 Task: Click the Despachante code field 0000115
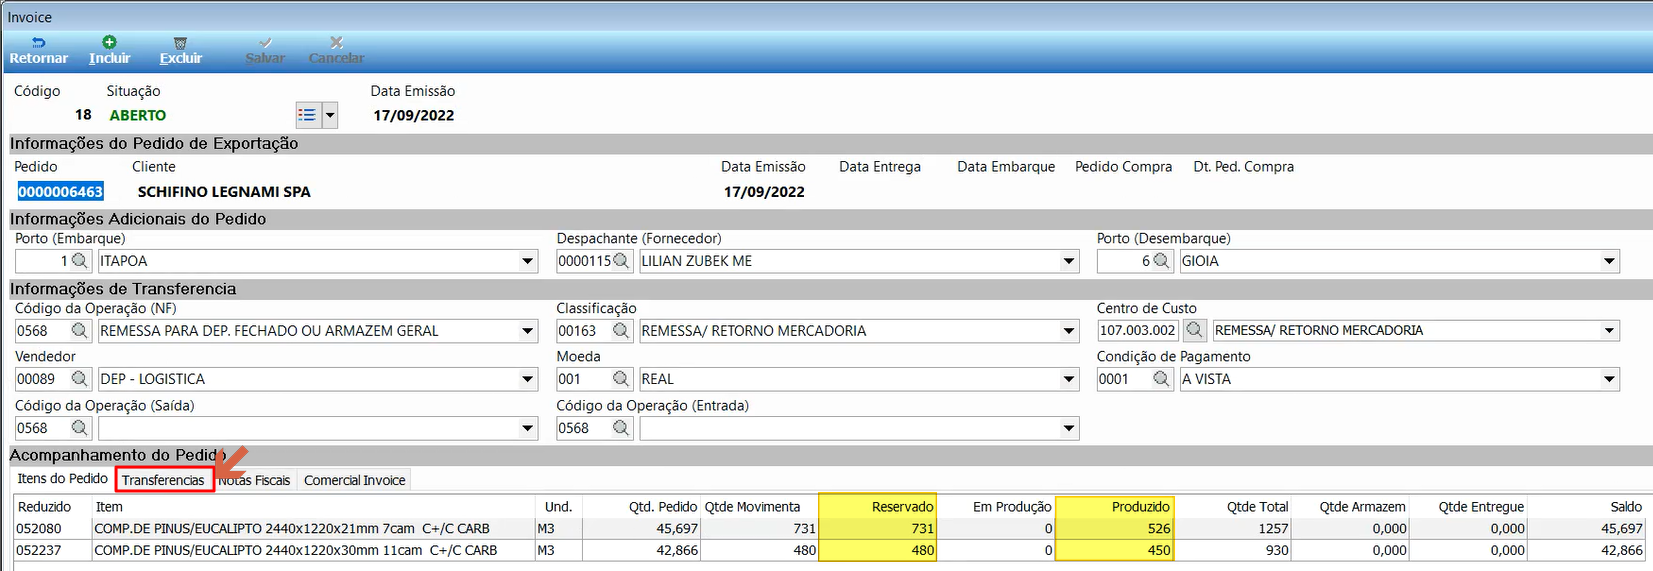(x=584, y=261)
